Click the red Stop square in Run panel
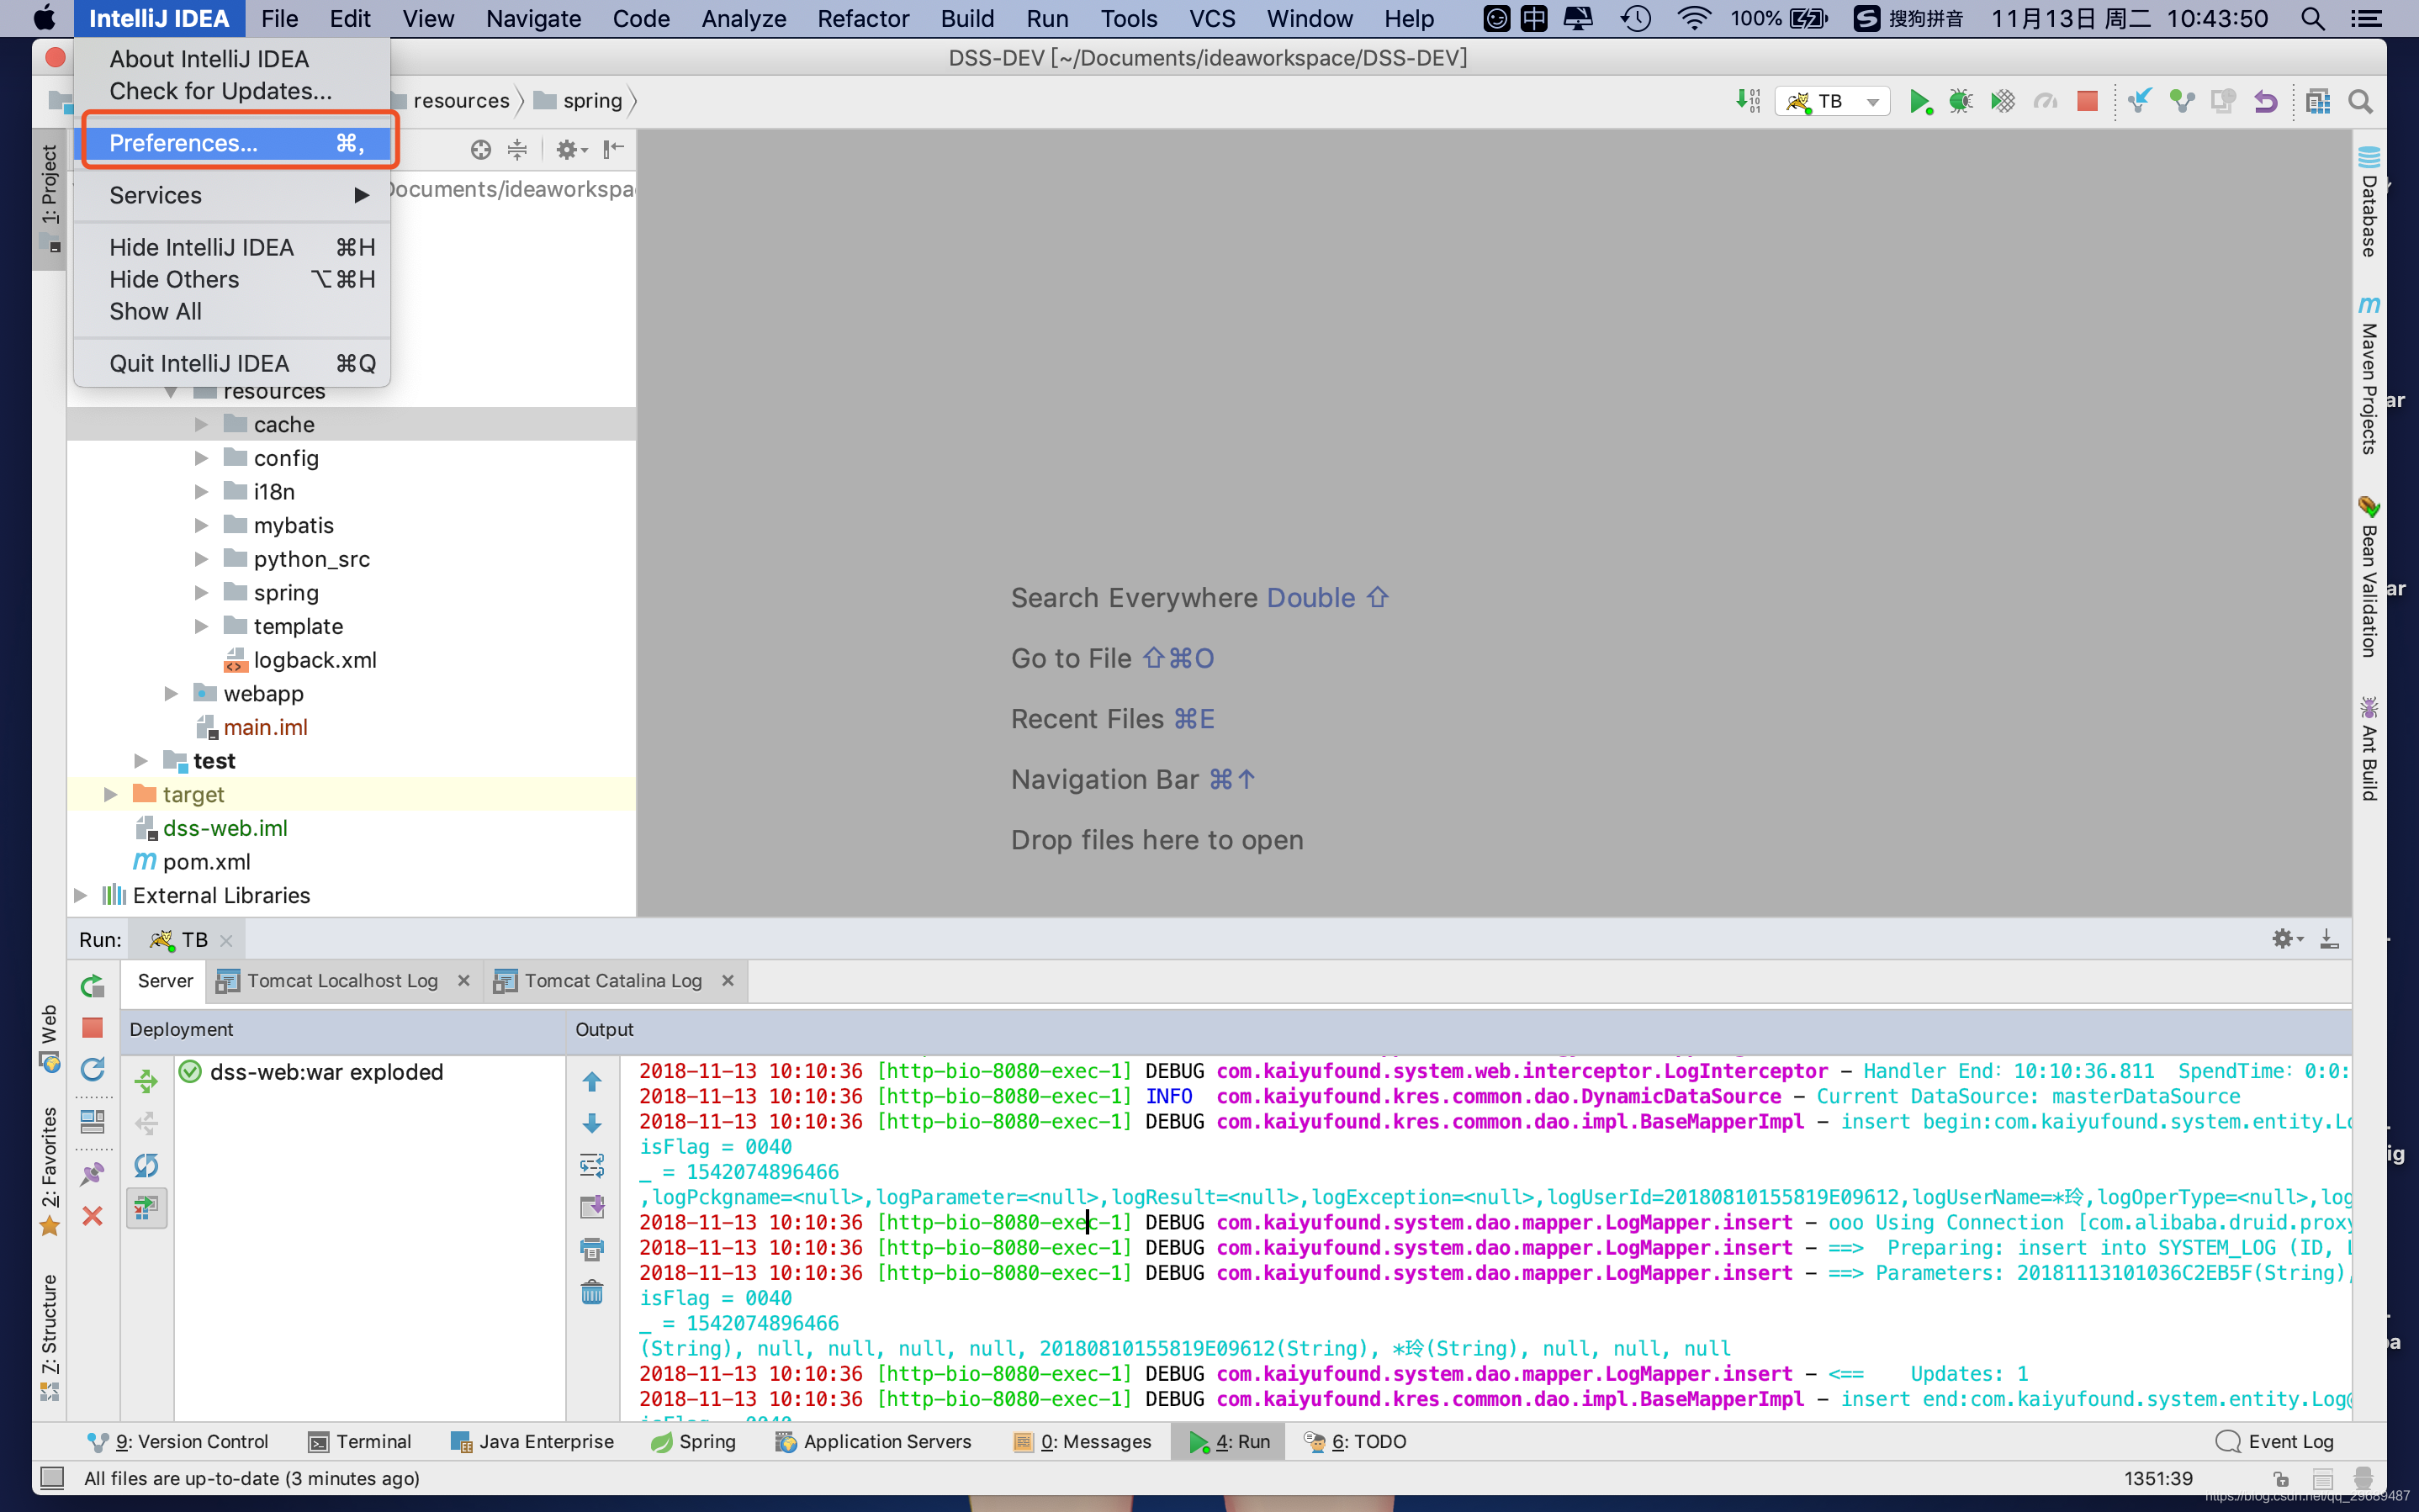 (93, 1028)
